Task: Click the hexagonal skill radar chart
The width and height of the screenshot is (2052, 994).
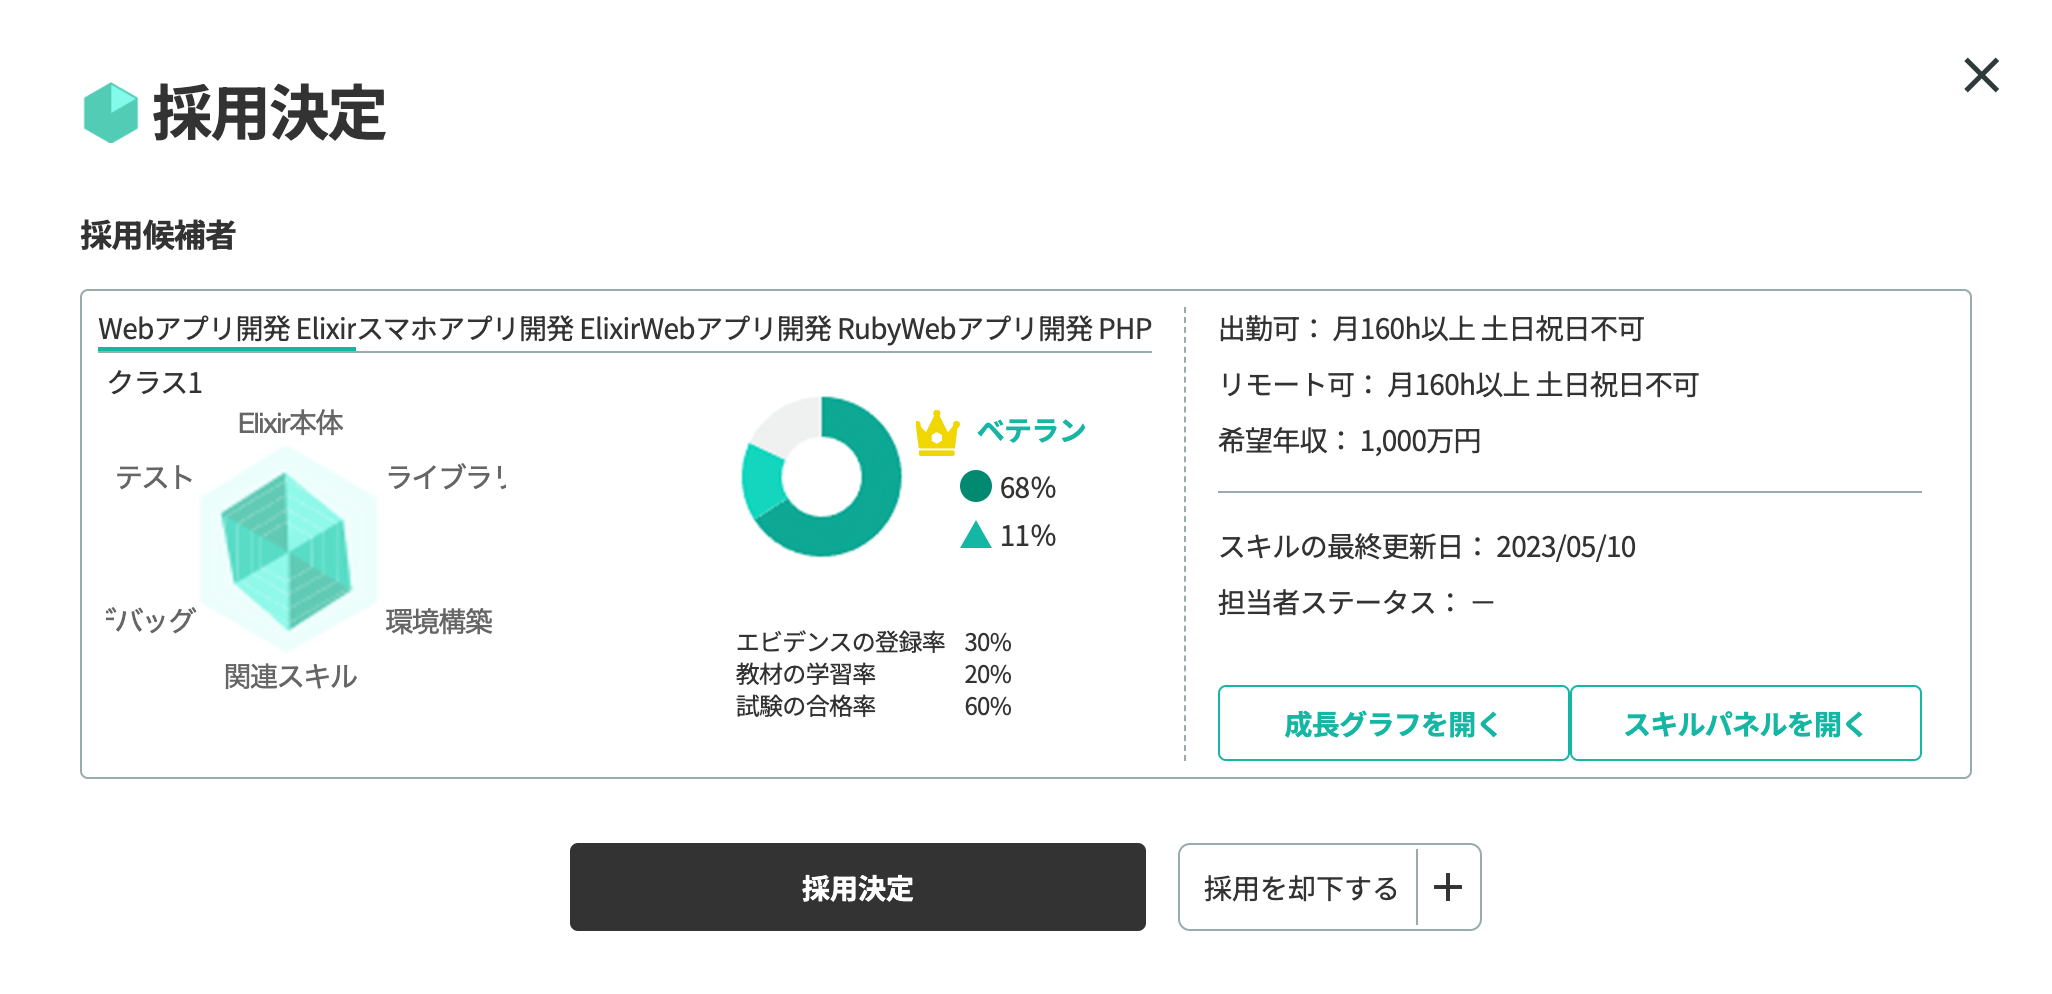Action: click(x=288, y=550)
